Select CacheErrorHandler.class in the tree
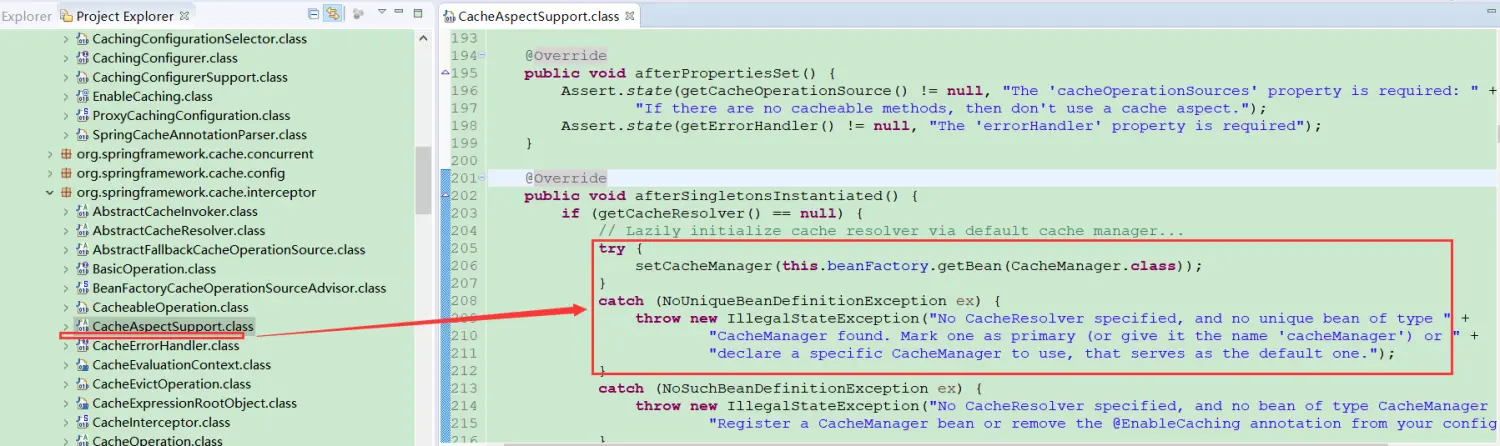 166,346
